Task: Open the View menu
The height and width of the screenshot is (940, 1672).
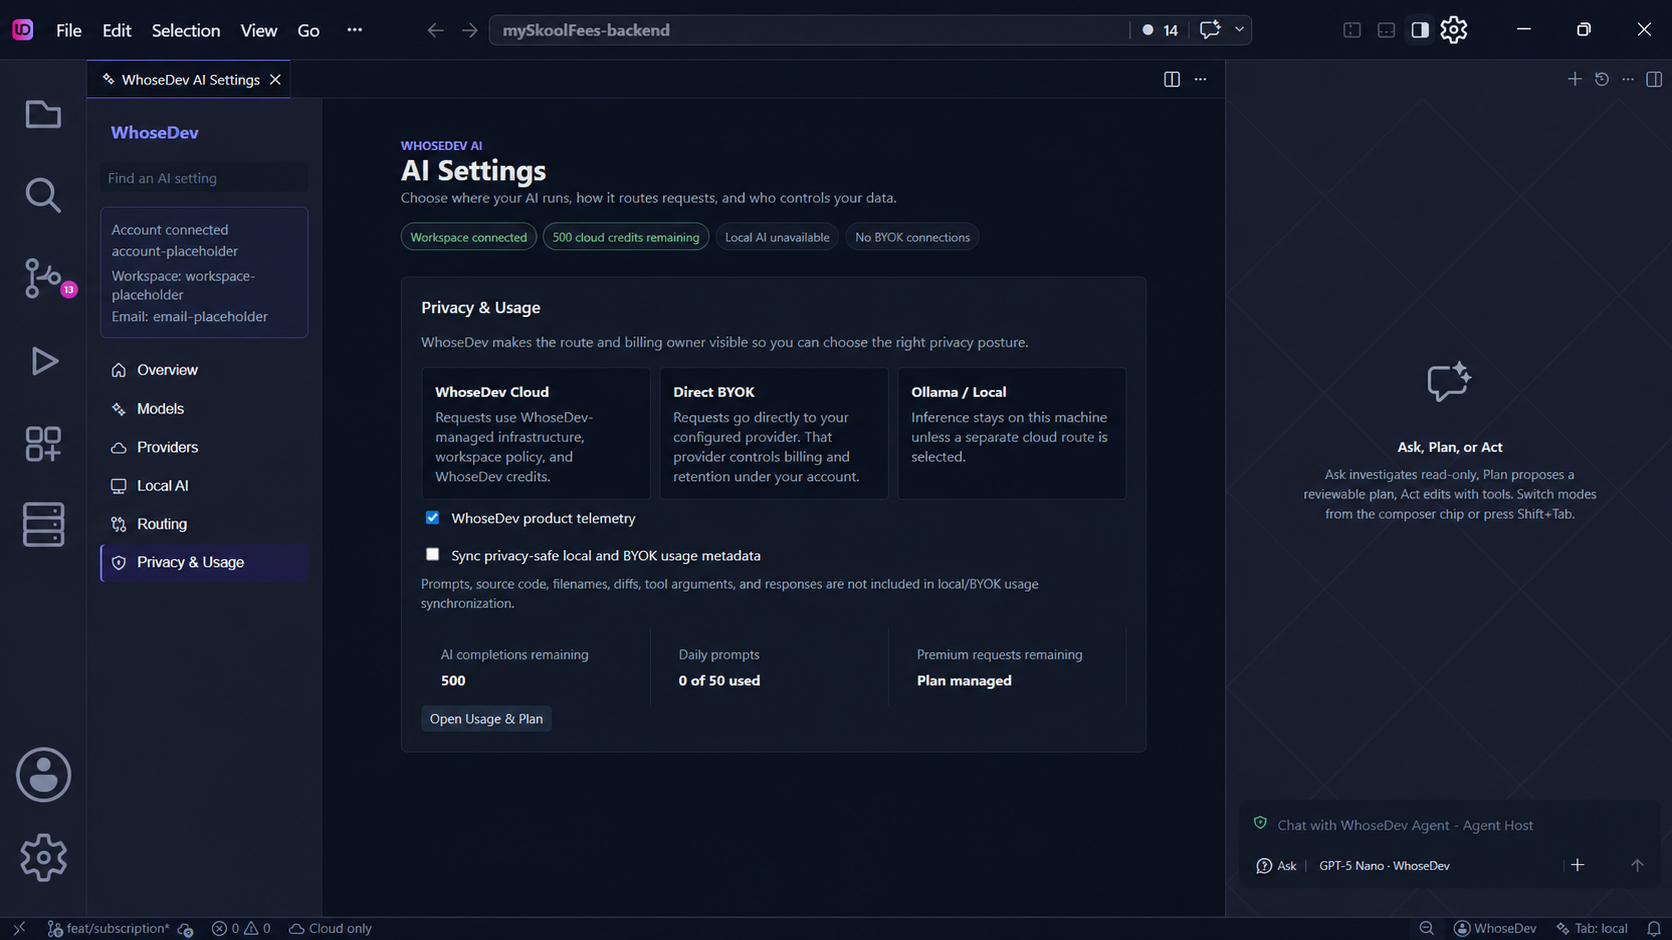Action: tap(259, 30)
